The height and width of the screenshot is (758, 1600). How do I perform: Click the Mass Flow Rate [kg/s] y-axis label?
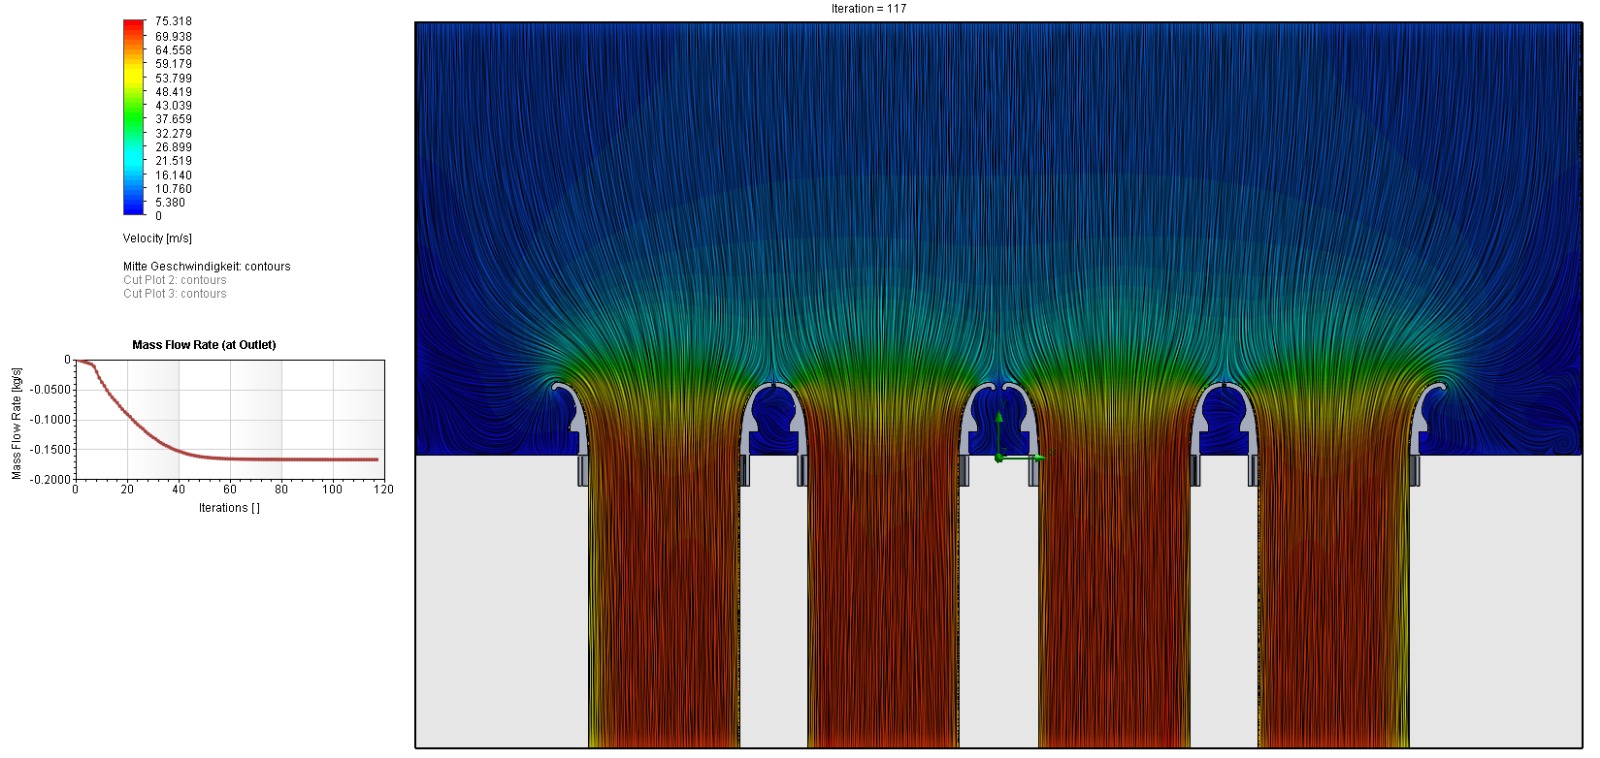(x=16, y=424)
